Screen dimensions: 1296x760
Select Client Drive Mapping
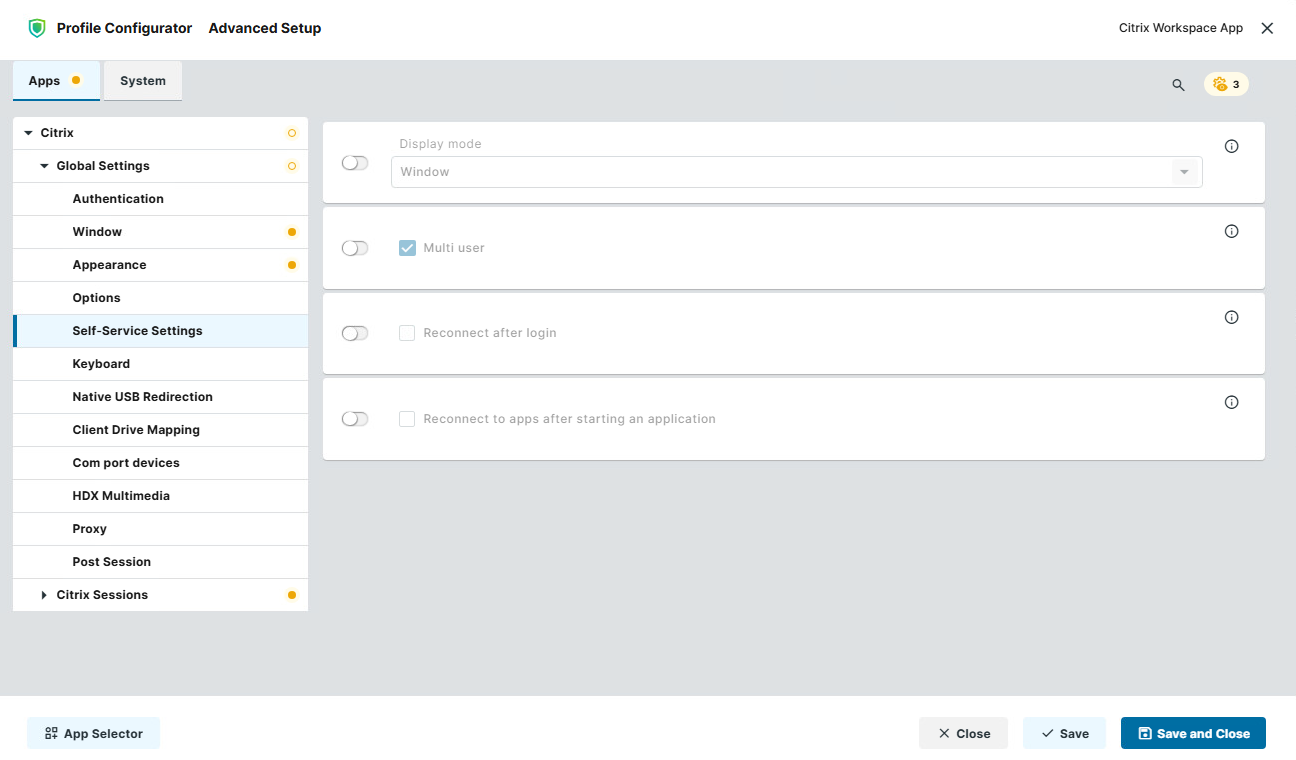(x=160, y=430)
